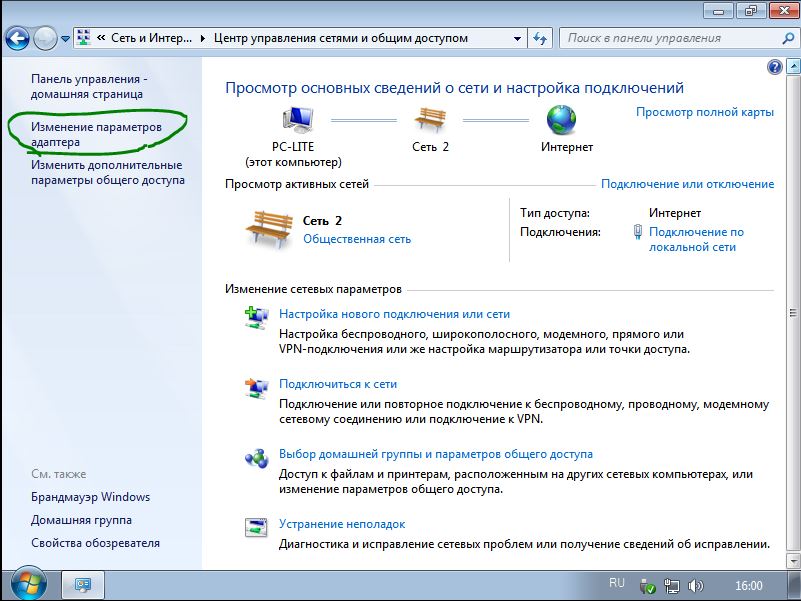Viewport: 801px width, 601px height.
Task: Open the address bar history dropdown
Action: [517, 38]
